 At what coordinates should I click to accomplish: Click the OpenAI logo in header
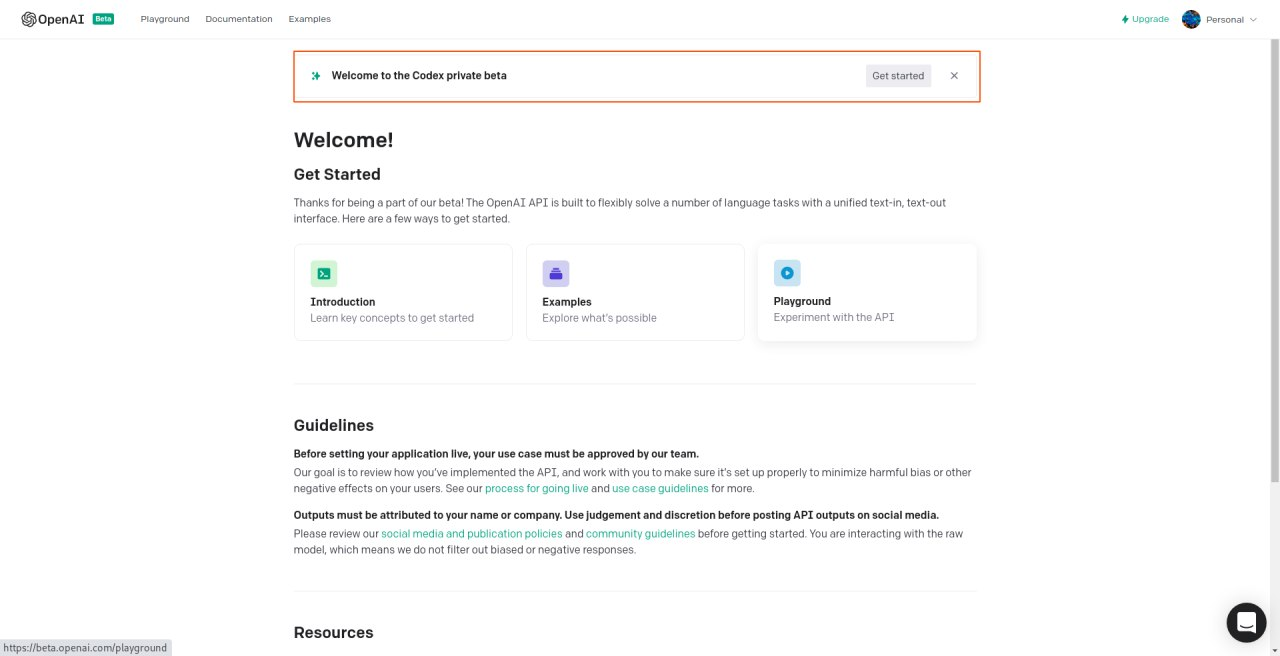[x=54, y=19]
